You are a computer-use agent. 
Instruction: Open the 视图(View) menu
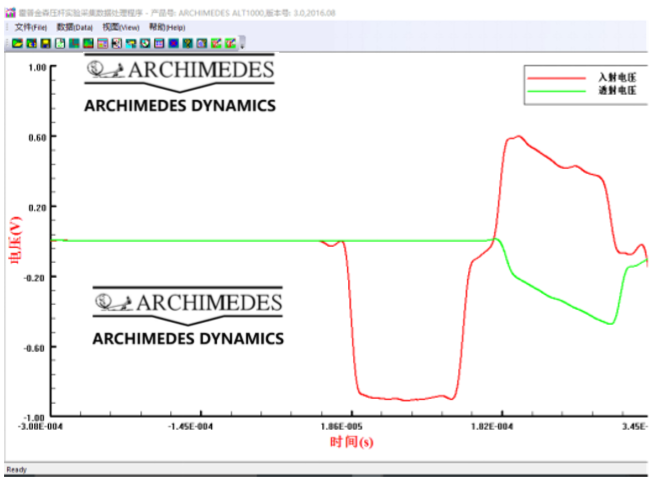[121, 28]
